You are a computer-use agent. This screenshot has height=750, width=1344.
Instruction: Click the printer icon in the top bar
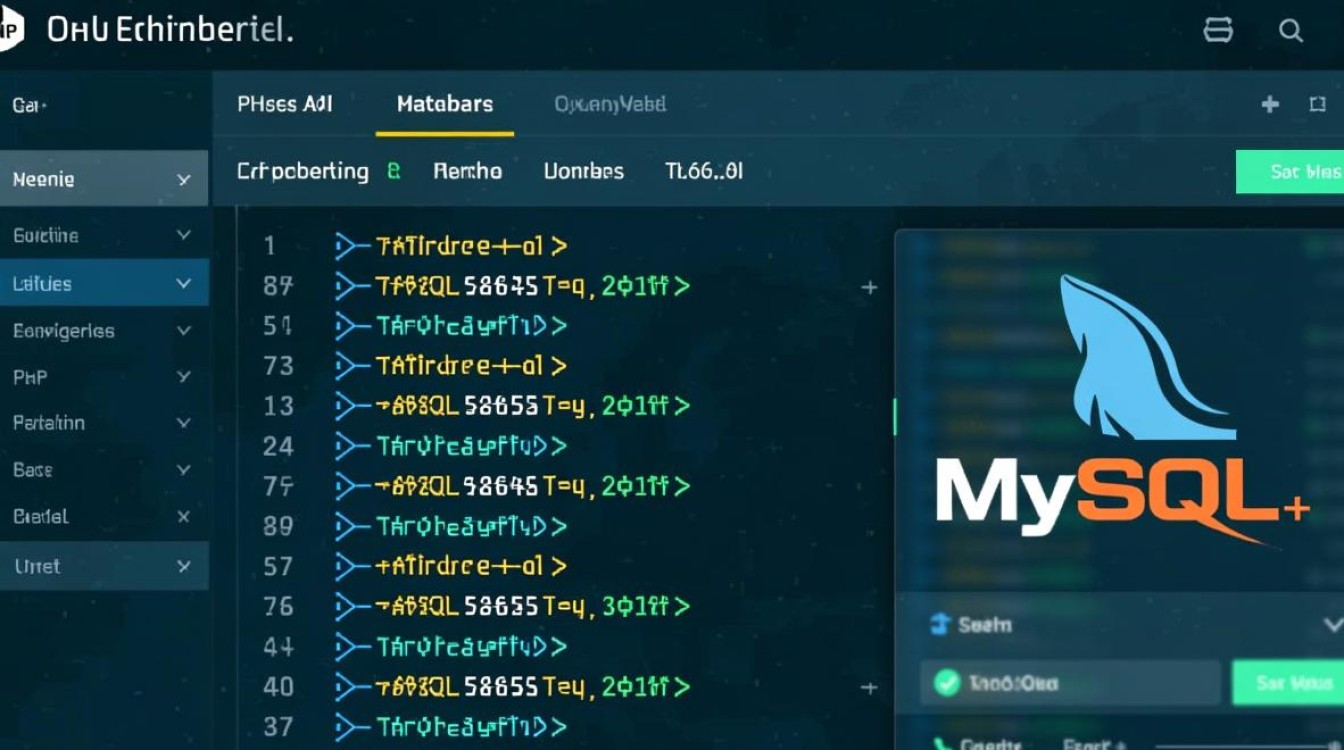tap(1218, 30)
